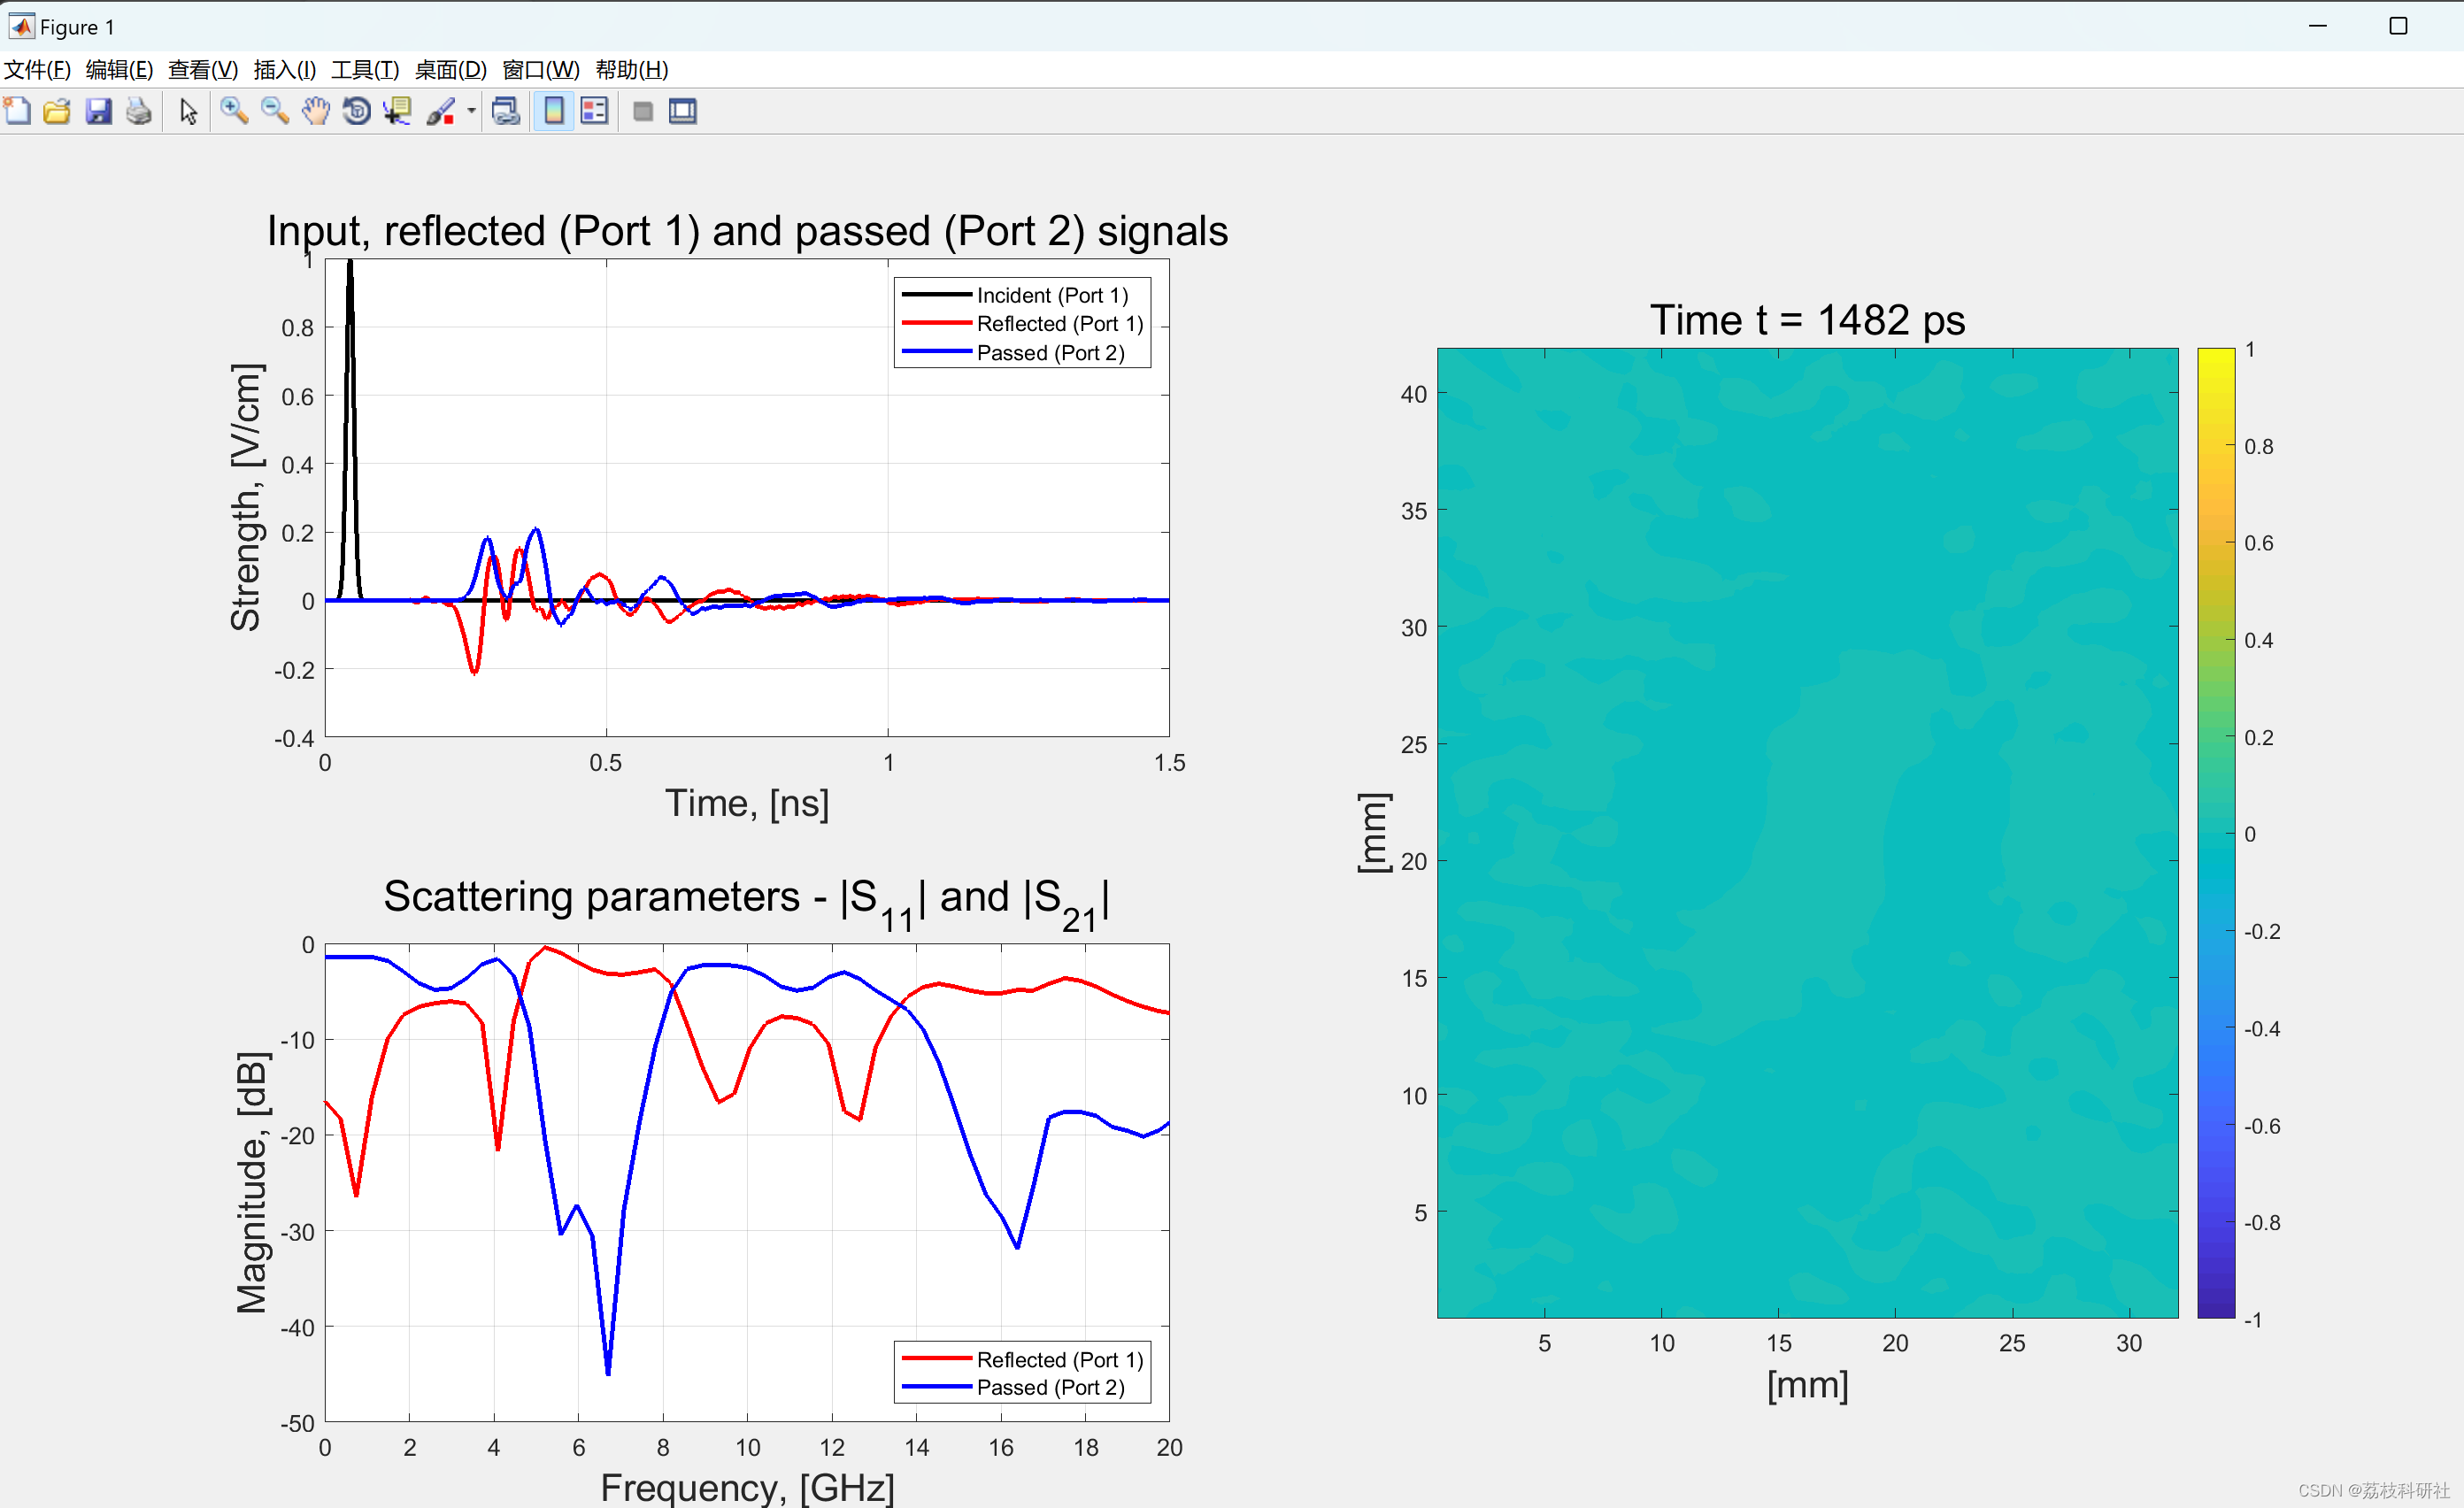Activate the Pan hand tool
2464x1508 pixels.
pyautogui.click(x=316, y=111)
